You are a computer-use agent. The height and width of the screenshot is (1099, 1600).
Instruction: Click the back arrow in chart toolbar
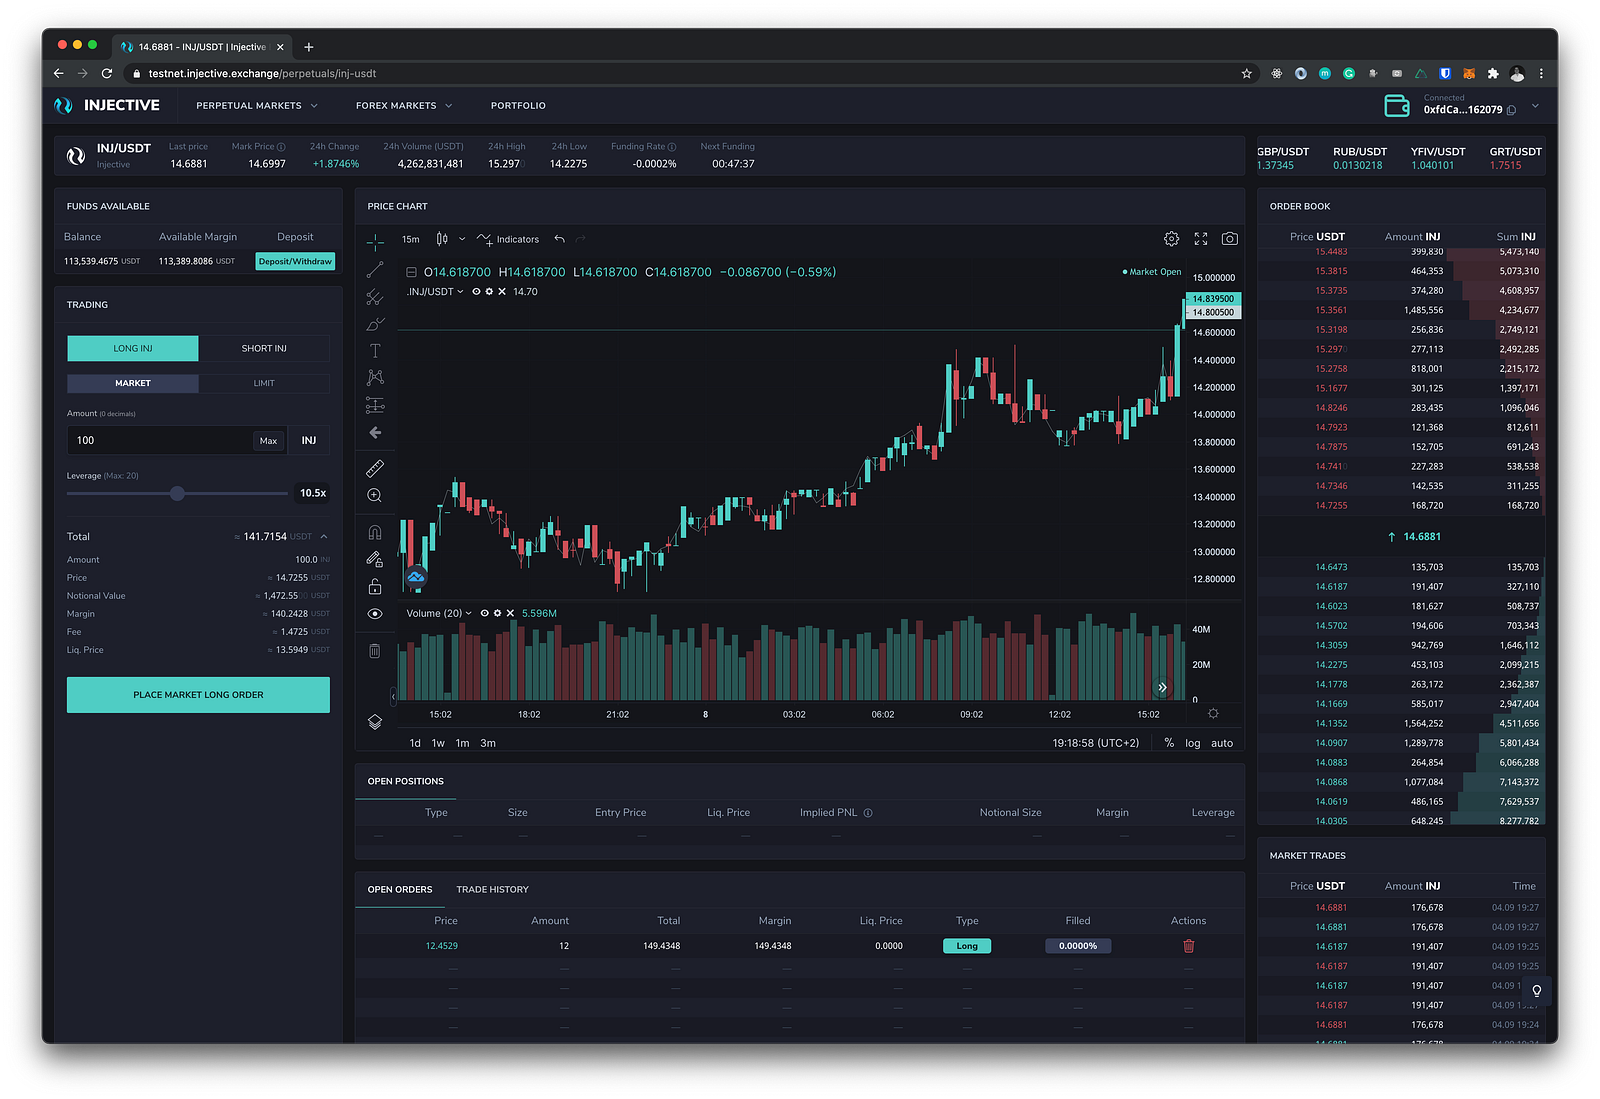pos(375,433)
